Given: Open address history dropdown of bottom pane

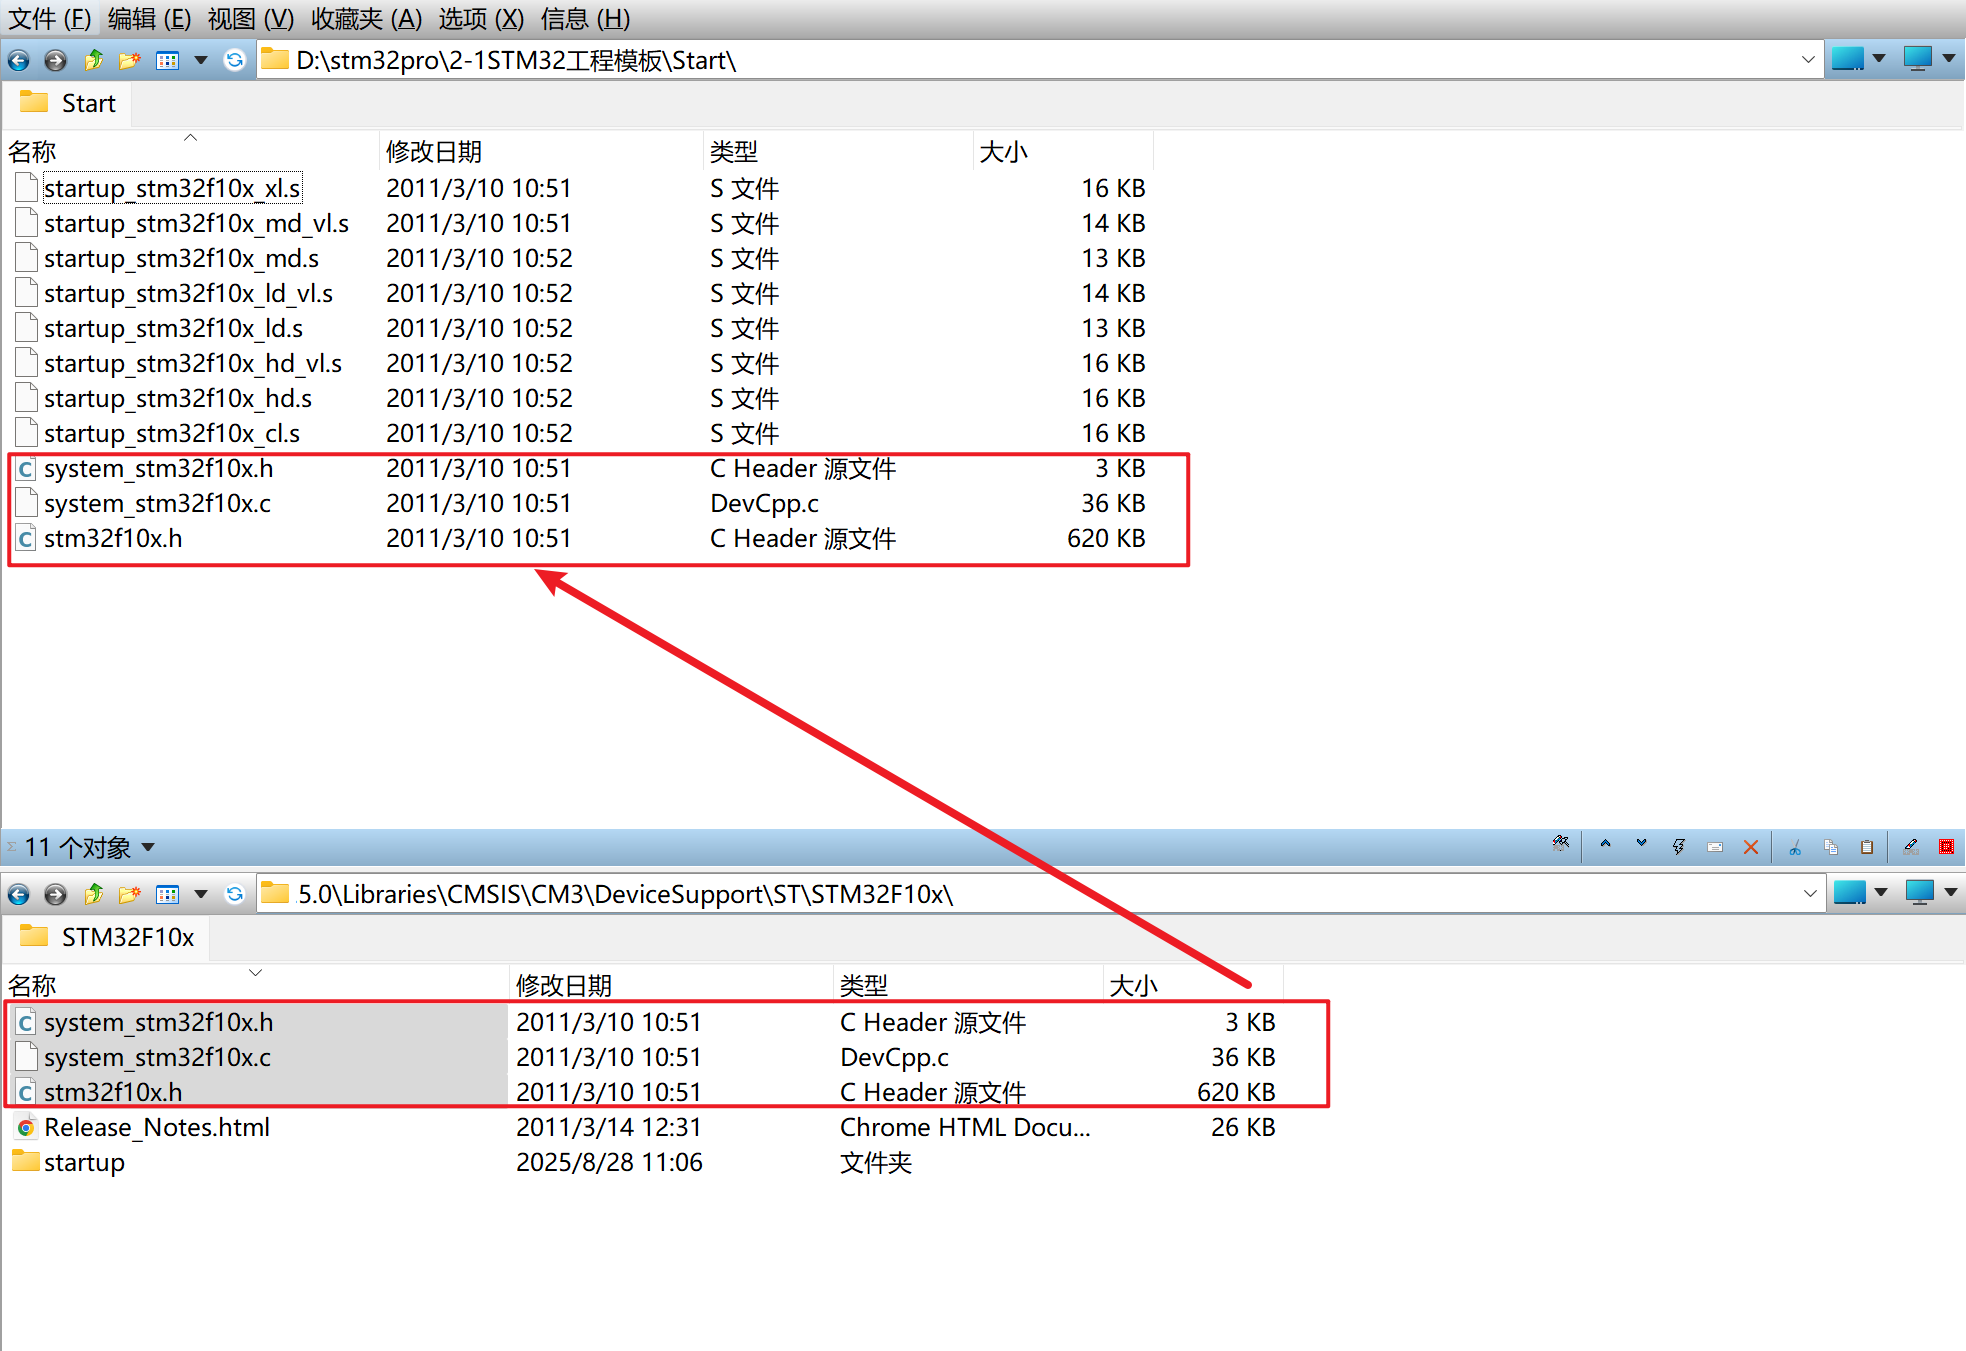Looking at the screenshot, I should [1810, 894].
